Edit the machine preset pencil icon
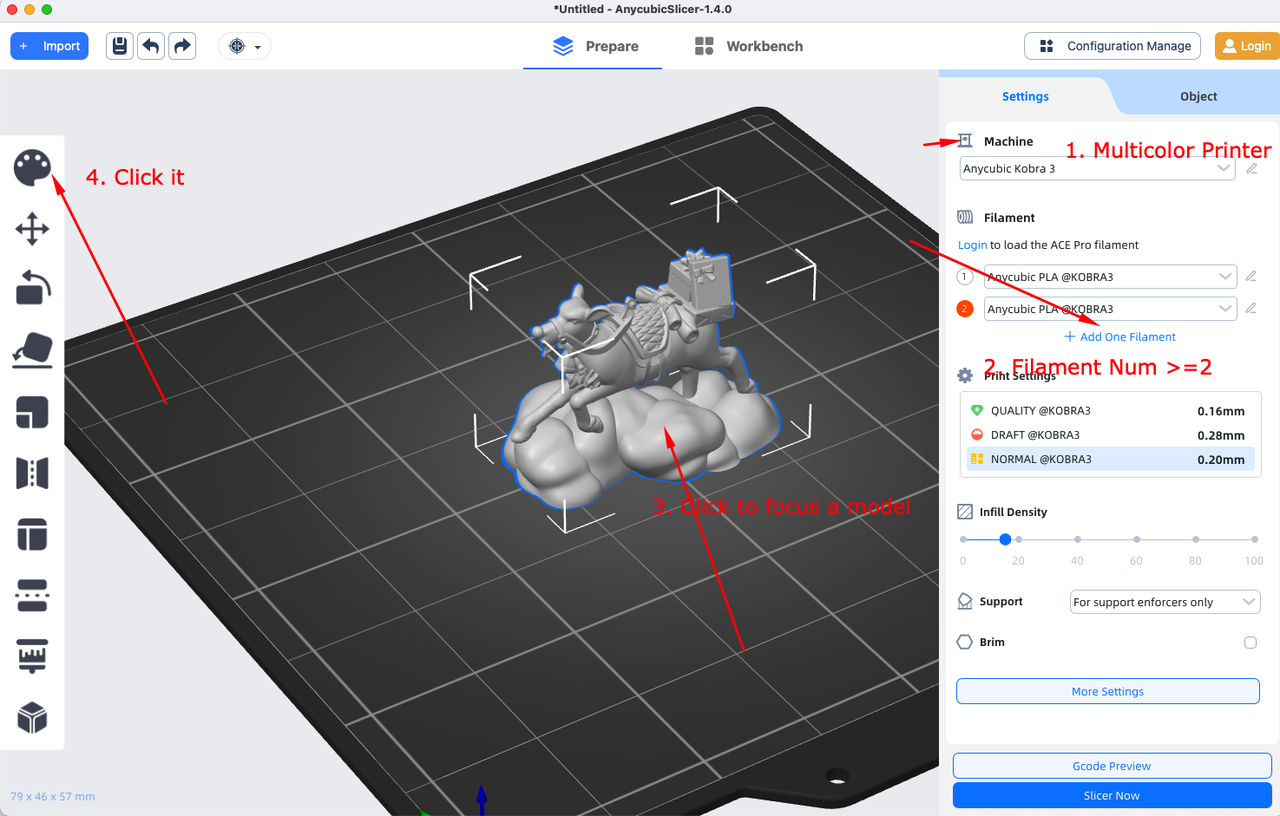The width and height of the screenshot is (1280, 816). (1252, 169)
